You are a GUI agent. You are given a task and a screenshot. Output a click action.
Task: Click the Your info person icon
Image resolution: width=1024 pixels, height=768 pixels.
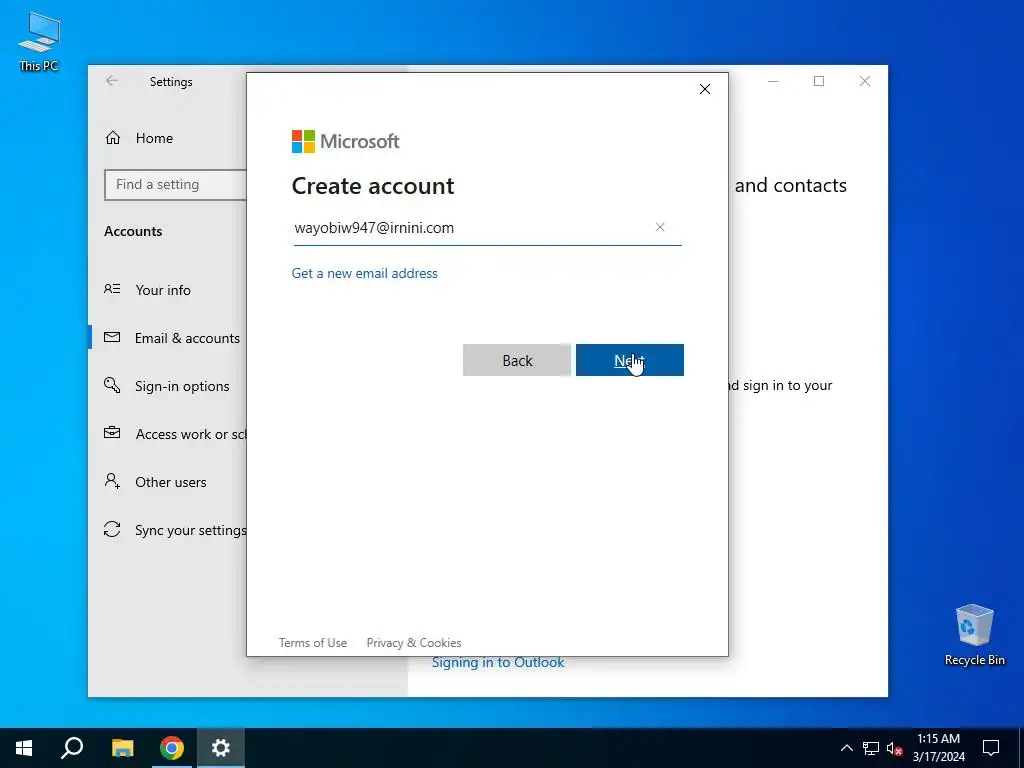coord(112,289)
